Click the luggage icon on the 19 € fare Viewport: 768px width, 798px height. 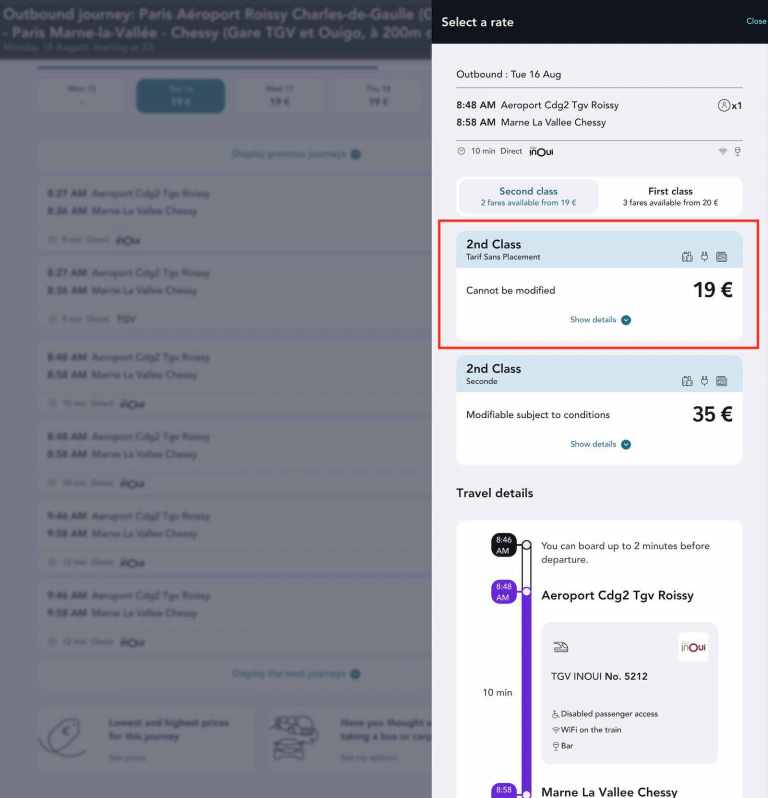tap(687, 257)
